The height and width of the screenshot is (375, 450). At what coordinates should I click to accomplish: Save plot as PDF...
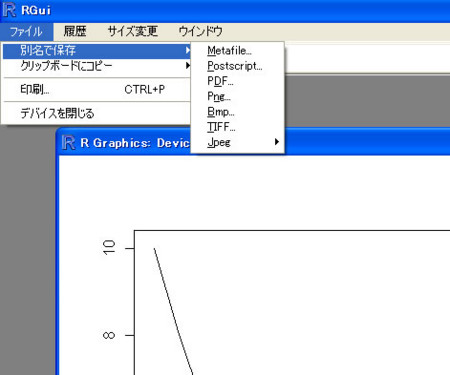coord(237,81)
